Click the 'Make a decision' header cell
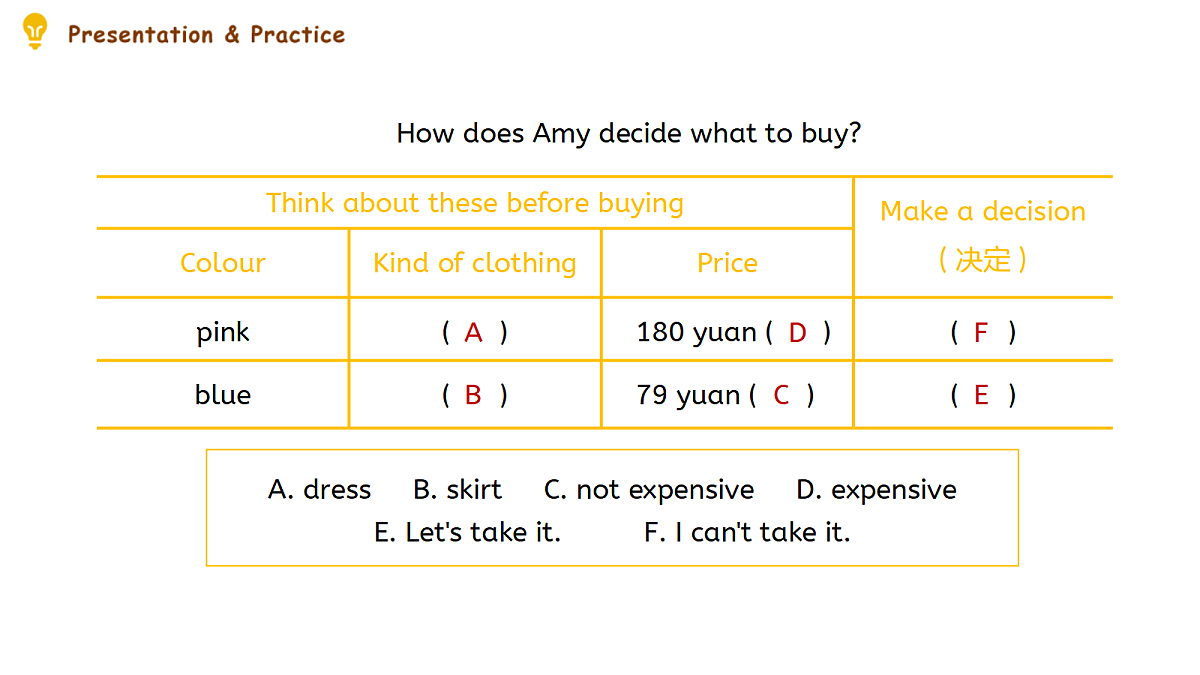The image size is (1200, 675). 983,236
